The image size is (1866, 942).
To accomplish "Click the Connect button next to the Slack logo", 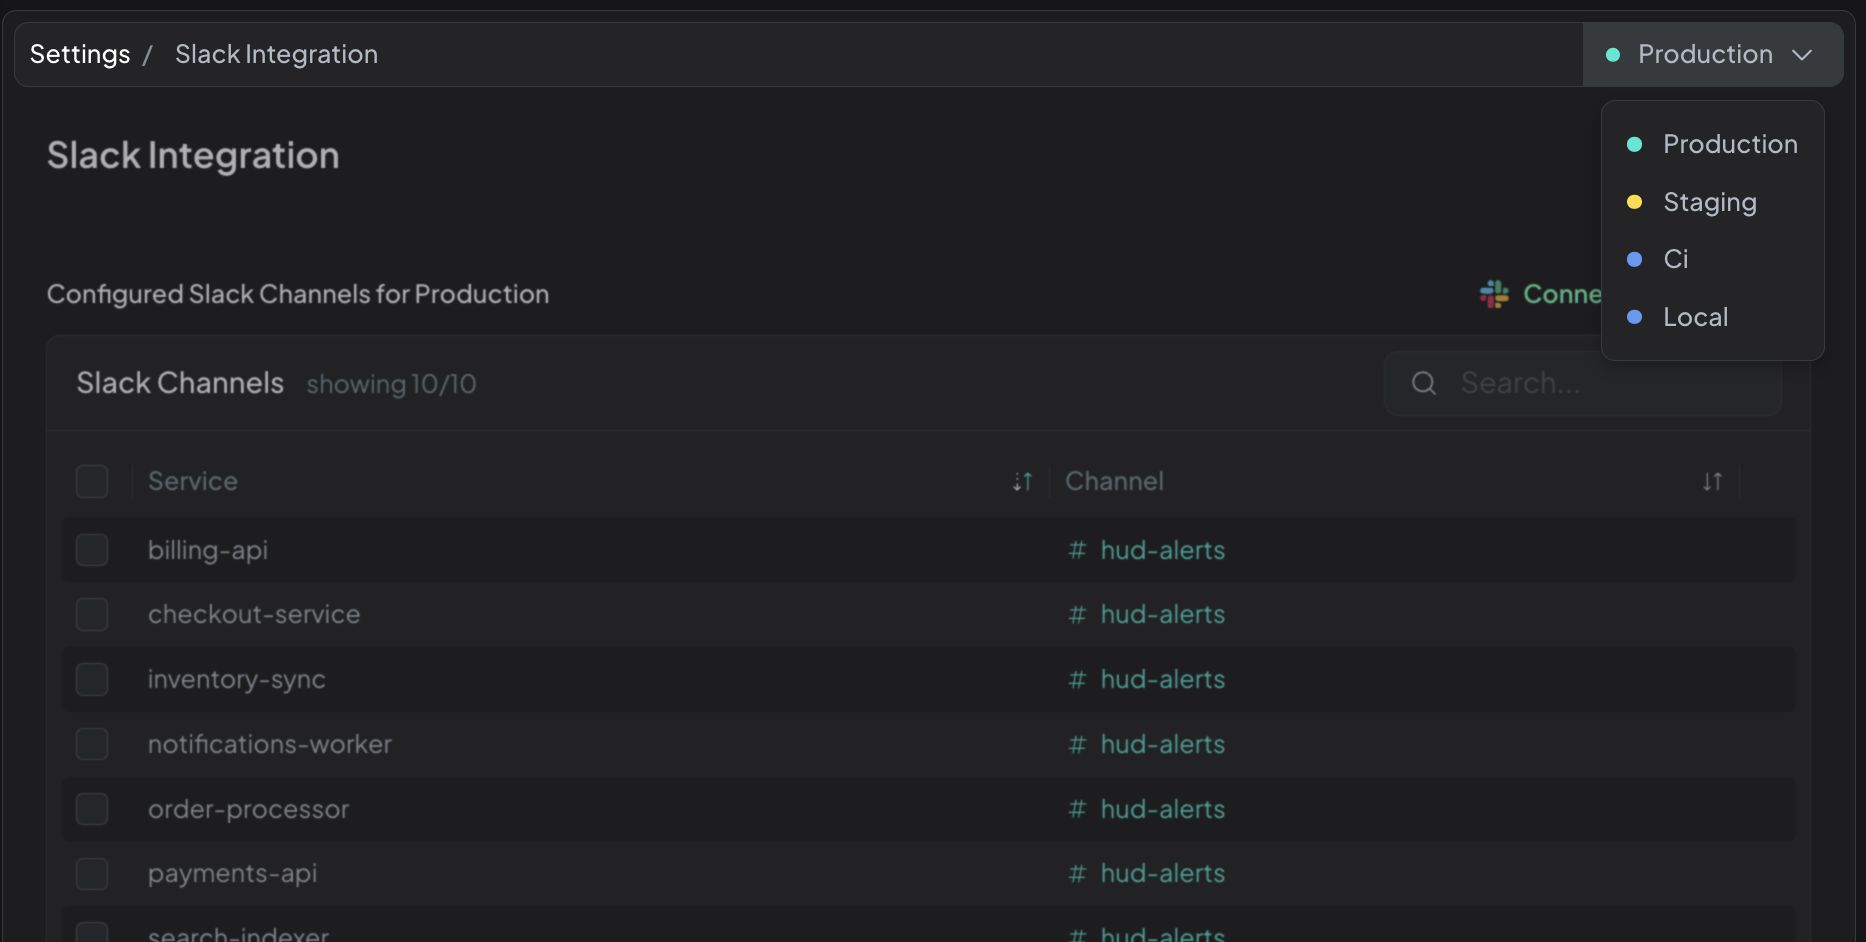I will pos(1560,293).
